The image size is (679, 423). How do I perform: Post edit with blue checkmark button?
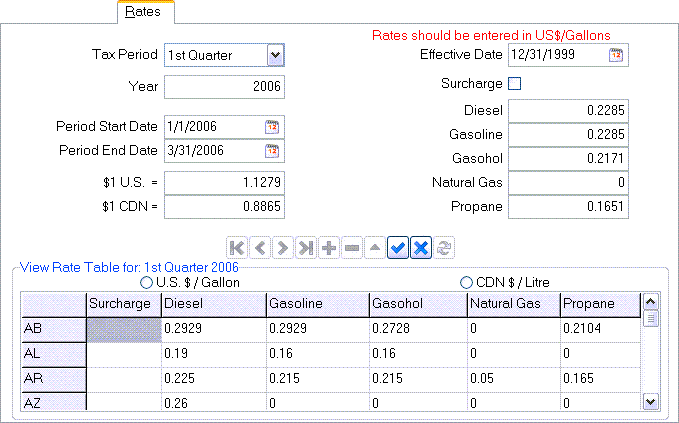pyautogui.click(x=397, y=249)
